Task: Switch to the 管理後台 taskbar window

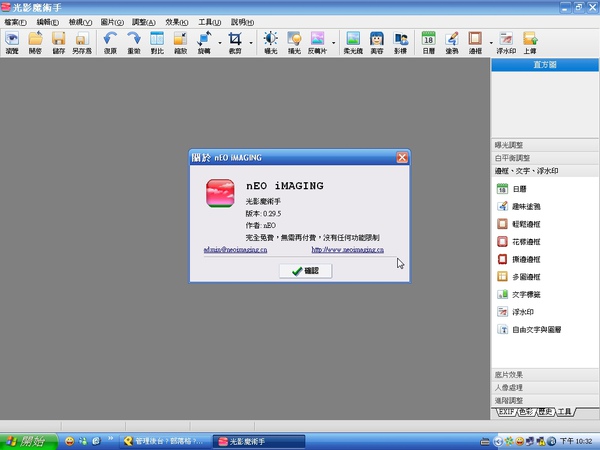Action: pos(165,441)
